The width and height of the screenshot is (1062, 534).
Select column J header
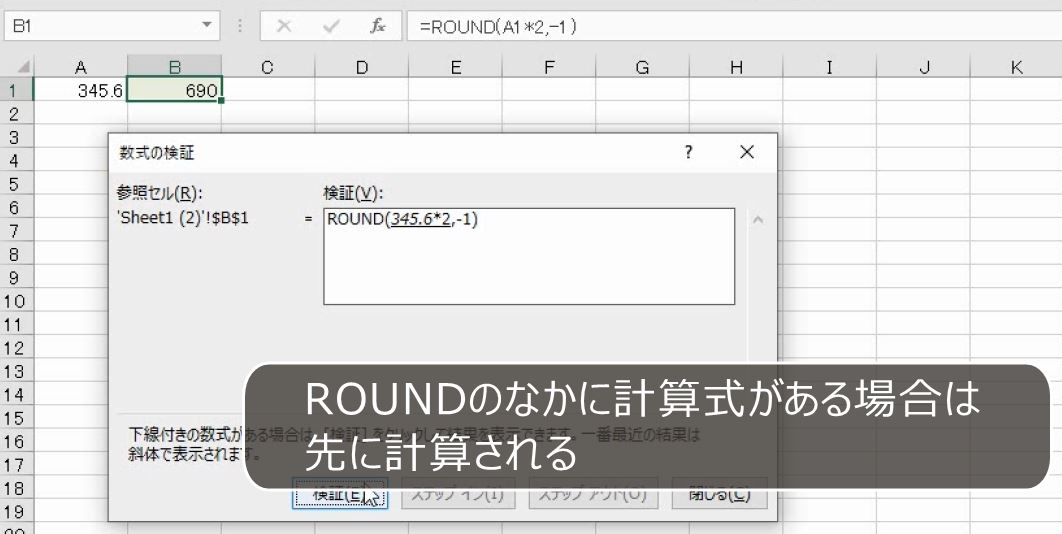(923, 67)
